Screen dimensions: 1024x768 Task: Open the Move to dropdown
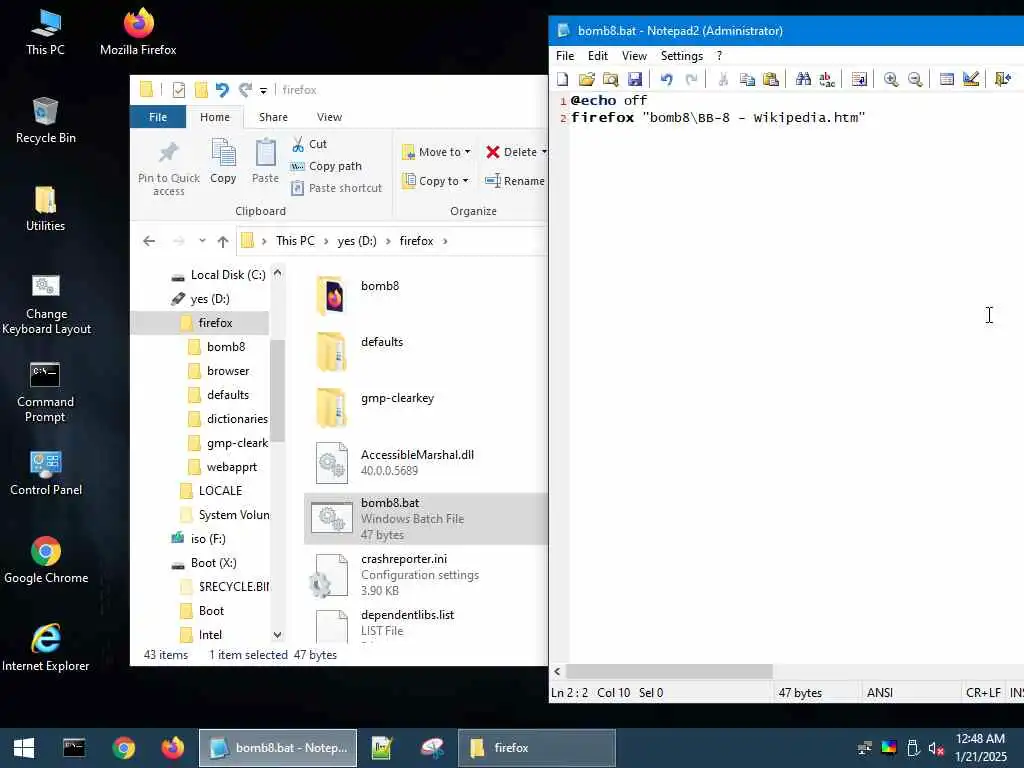tap(436, 152)
